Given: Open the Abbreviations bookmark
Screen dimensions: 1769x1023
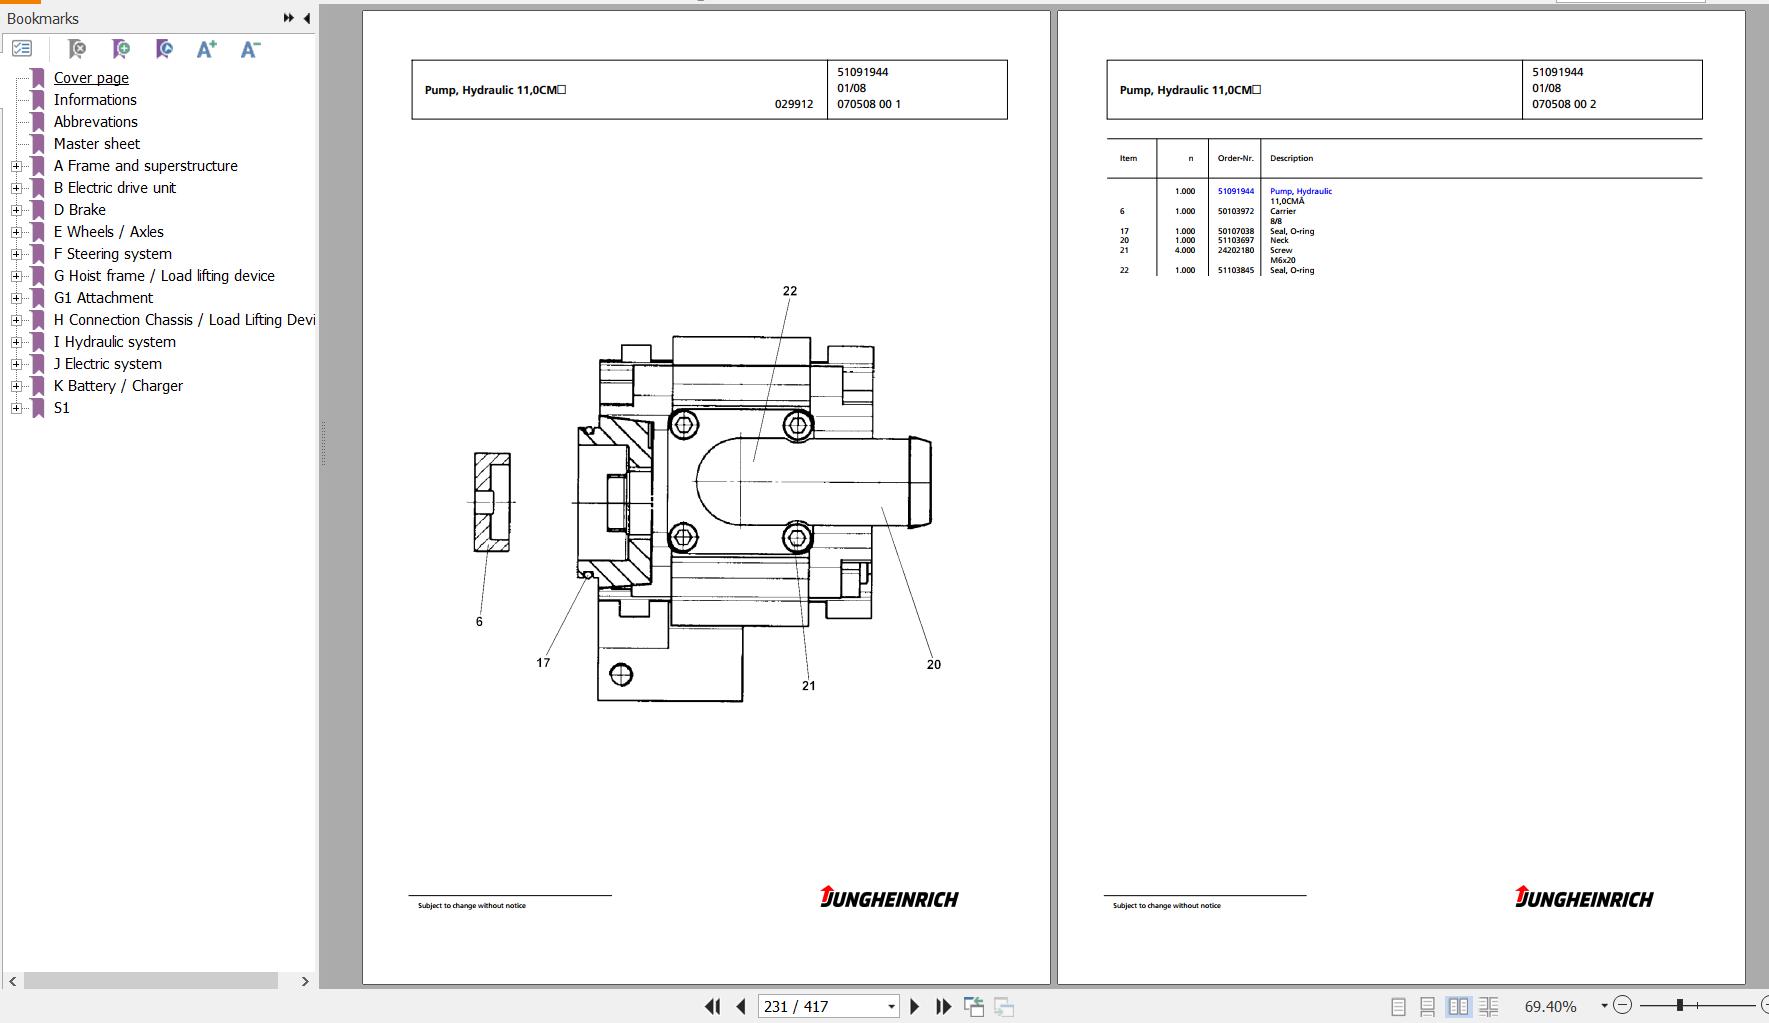Looking at the screenshot, I should point(96,122).
